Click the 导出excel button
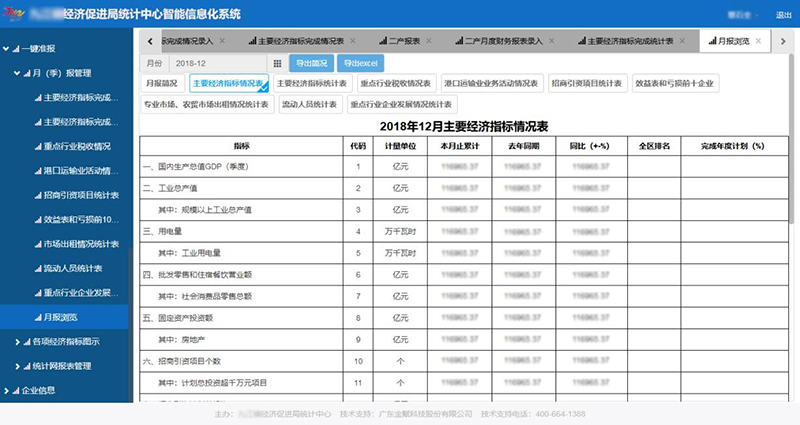Image resolution: width=800 pixels, height=425 pixels. click(359, 63)
